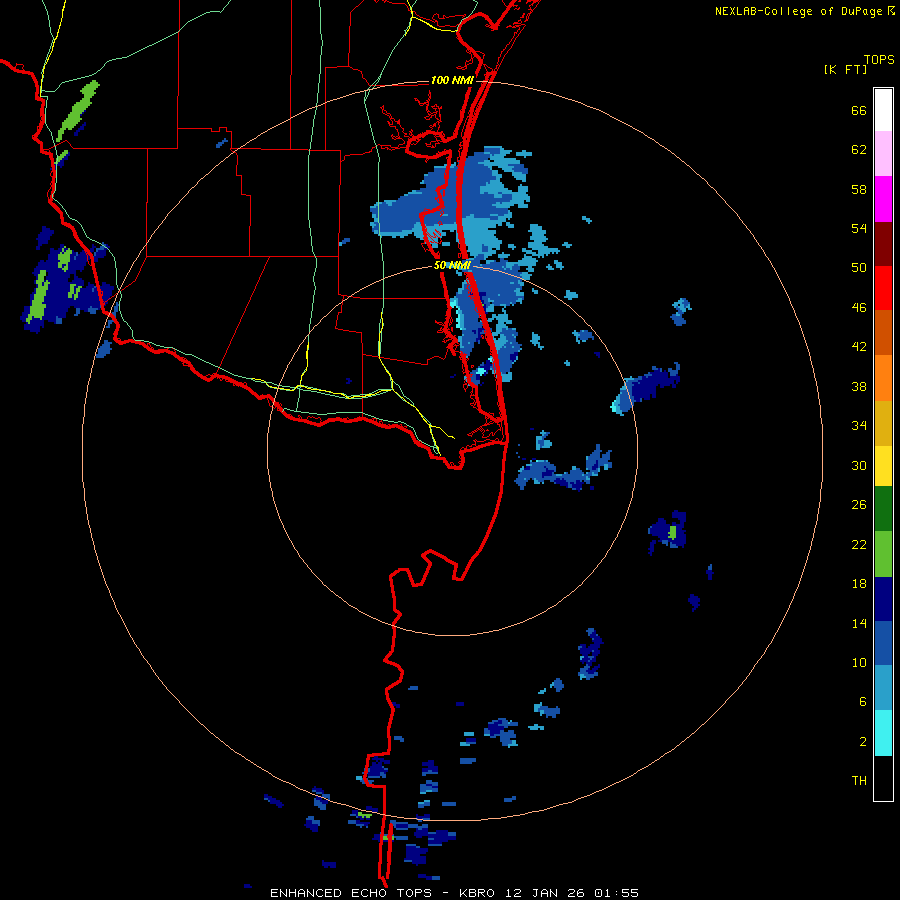Select the 18 legend value

(859, 584)
